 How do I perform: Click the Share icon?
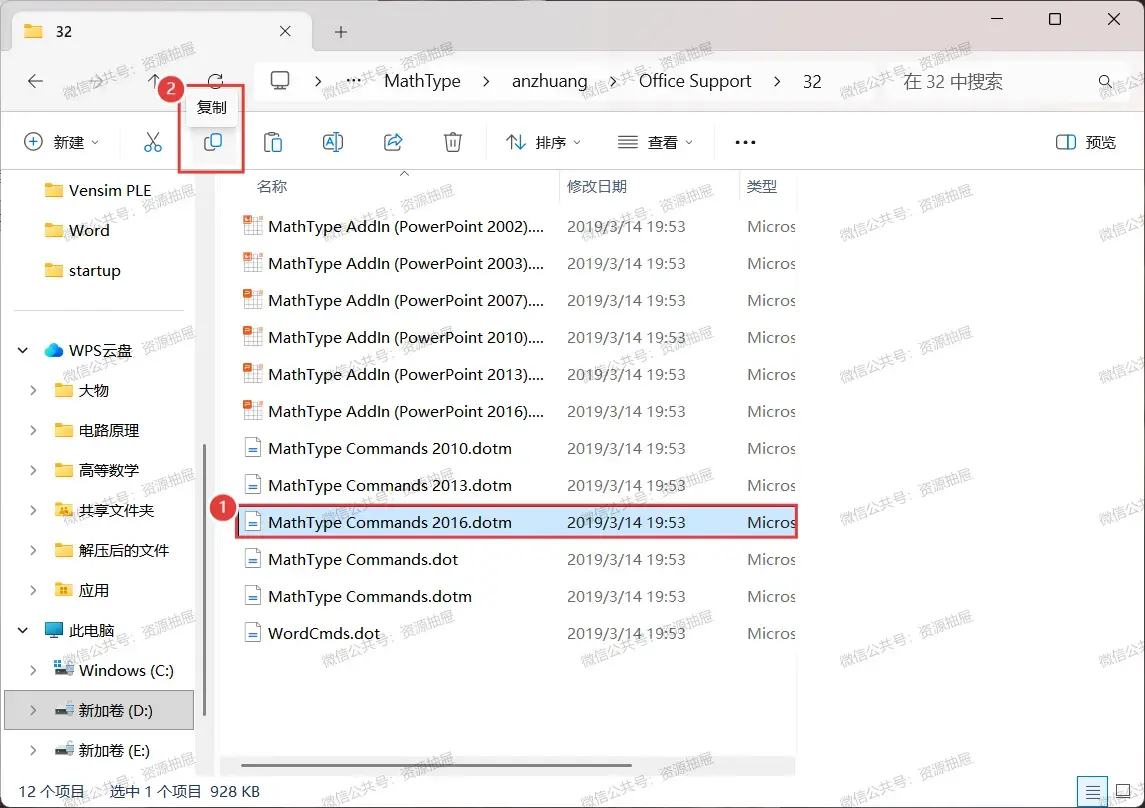point(393,142)
